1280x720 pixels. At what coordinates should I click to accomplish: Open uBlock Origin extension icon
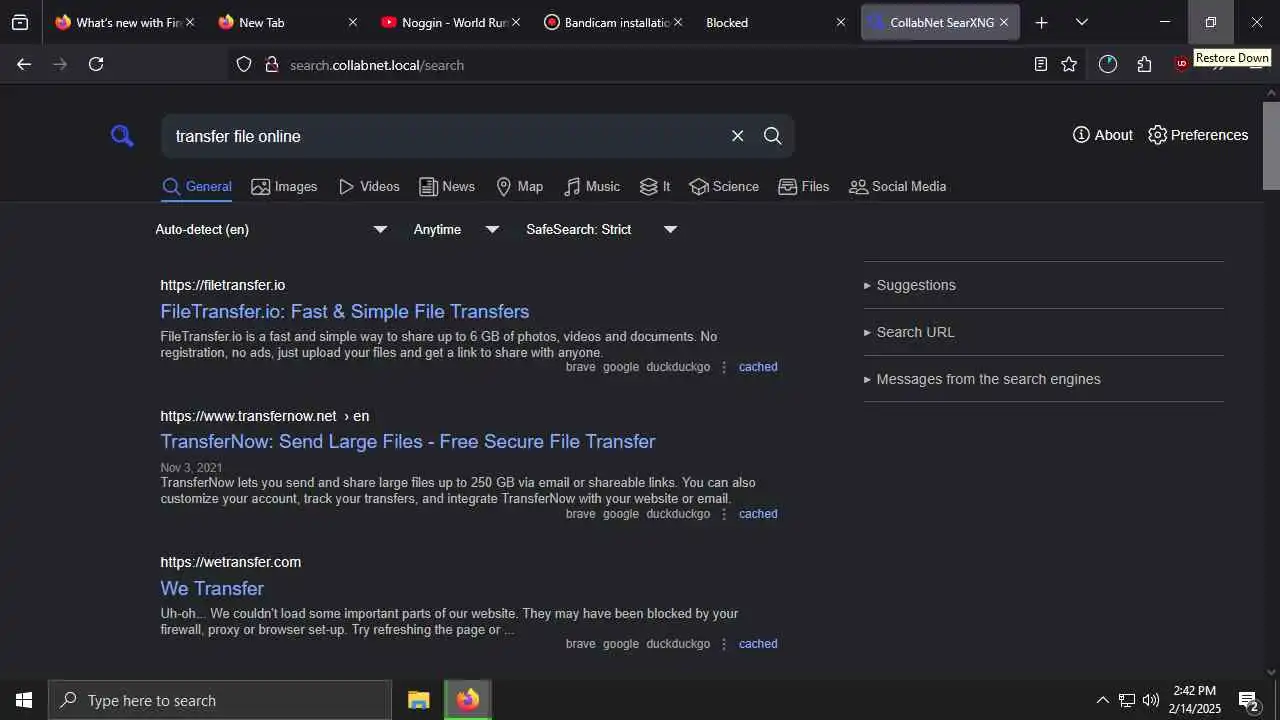(x=1182, y=64)
